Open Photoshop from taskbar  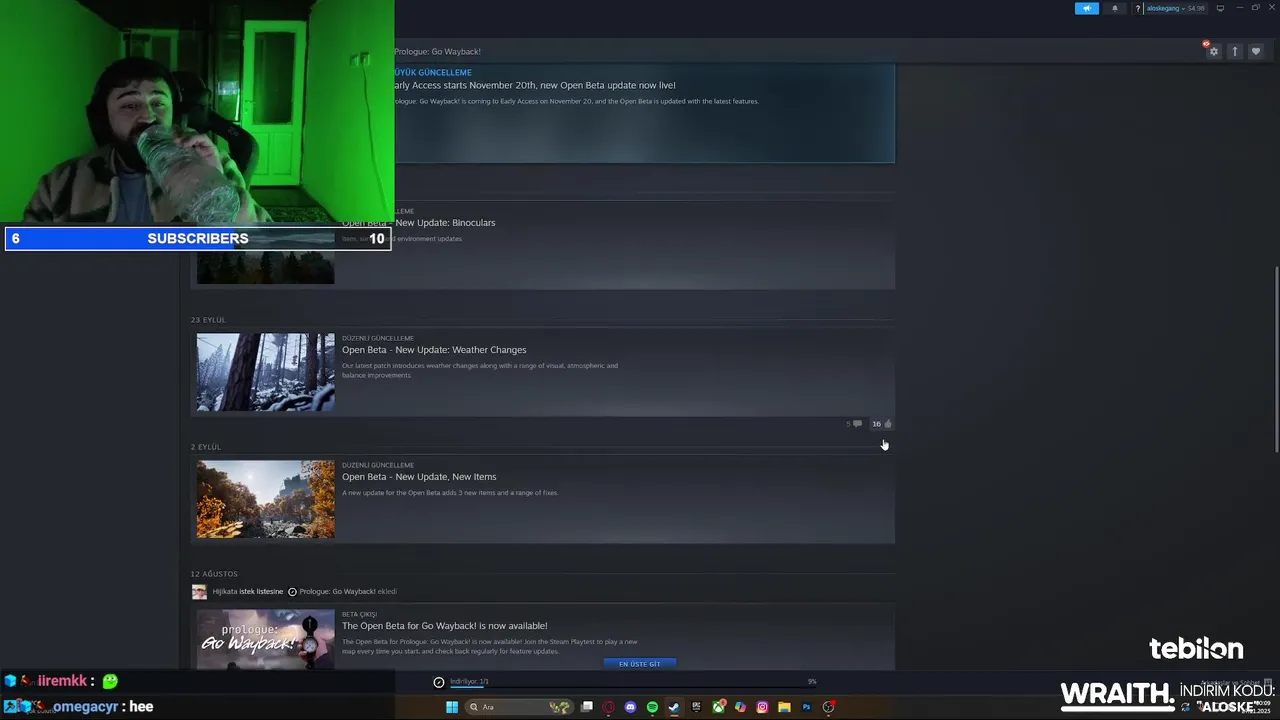pyautogui.click(x=806, y=707)
